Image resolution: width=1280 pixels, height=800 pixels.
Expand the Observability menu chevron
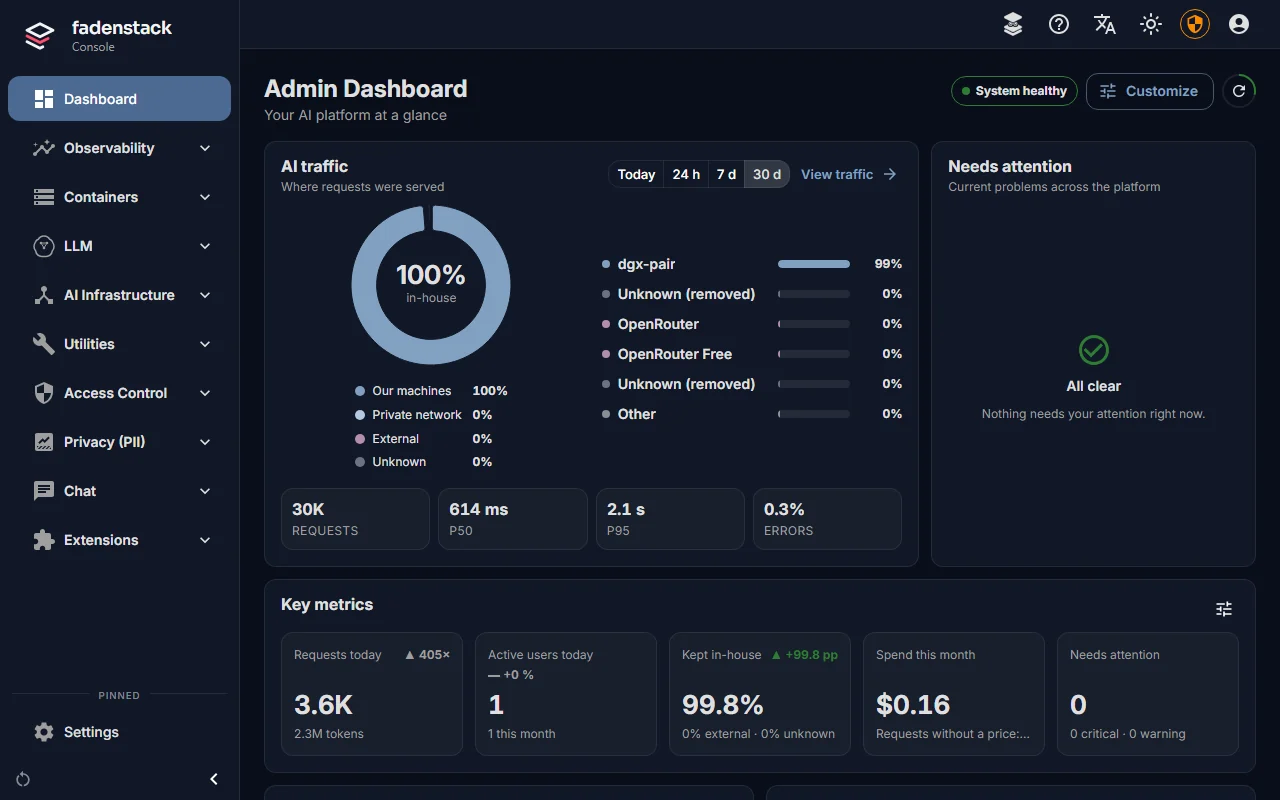tap(205, 148)
